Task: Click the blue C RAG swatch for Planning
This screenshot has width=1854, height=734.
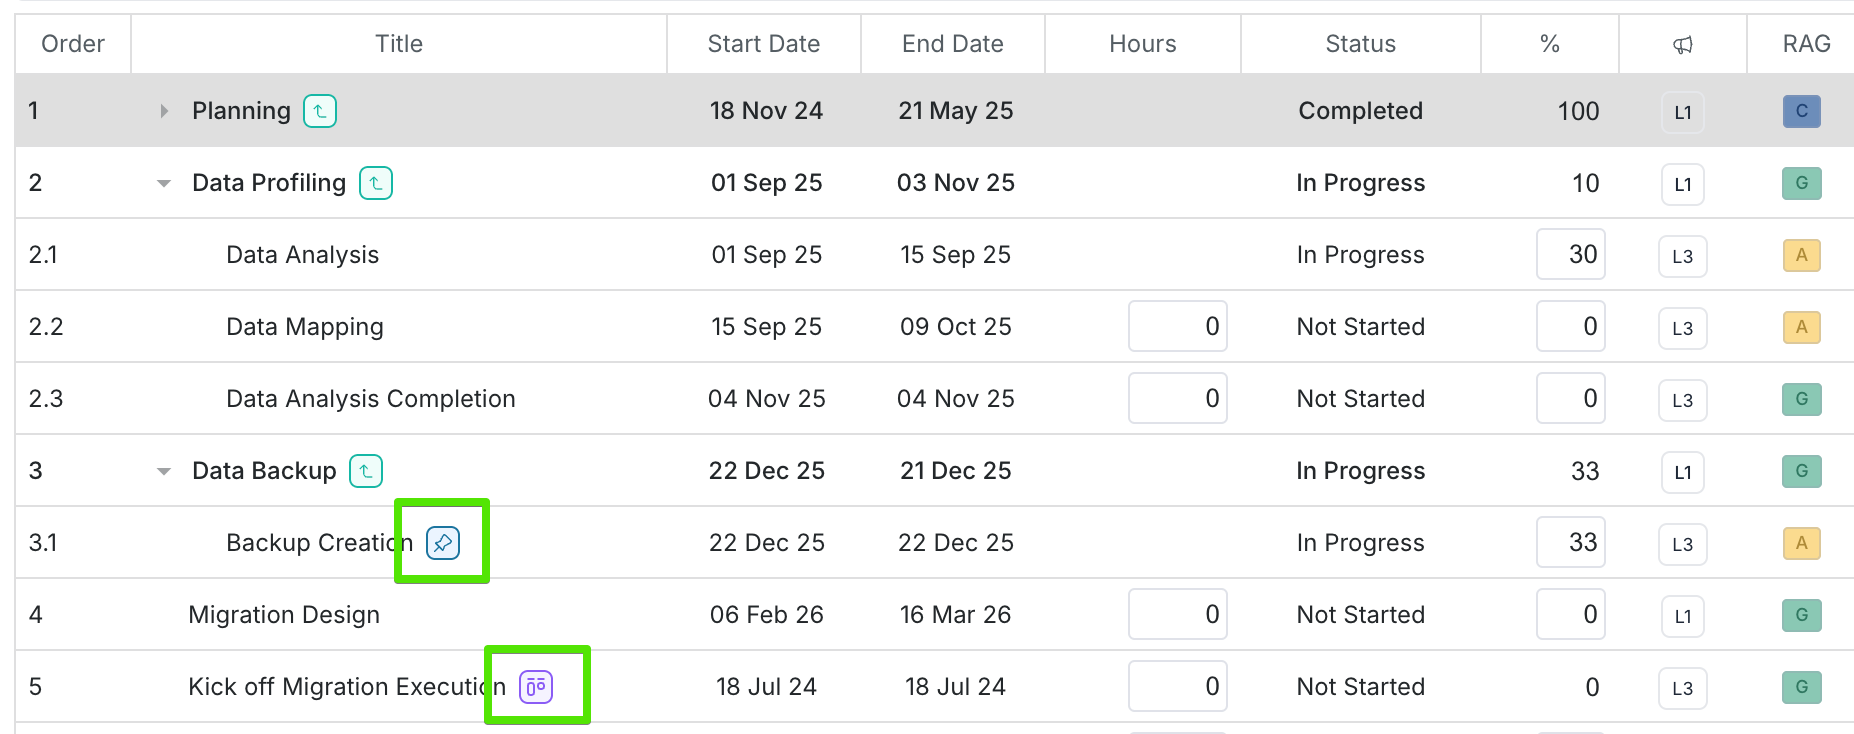Action: [x=1801, y=111]
